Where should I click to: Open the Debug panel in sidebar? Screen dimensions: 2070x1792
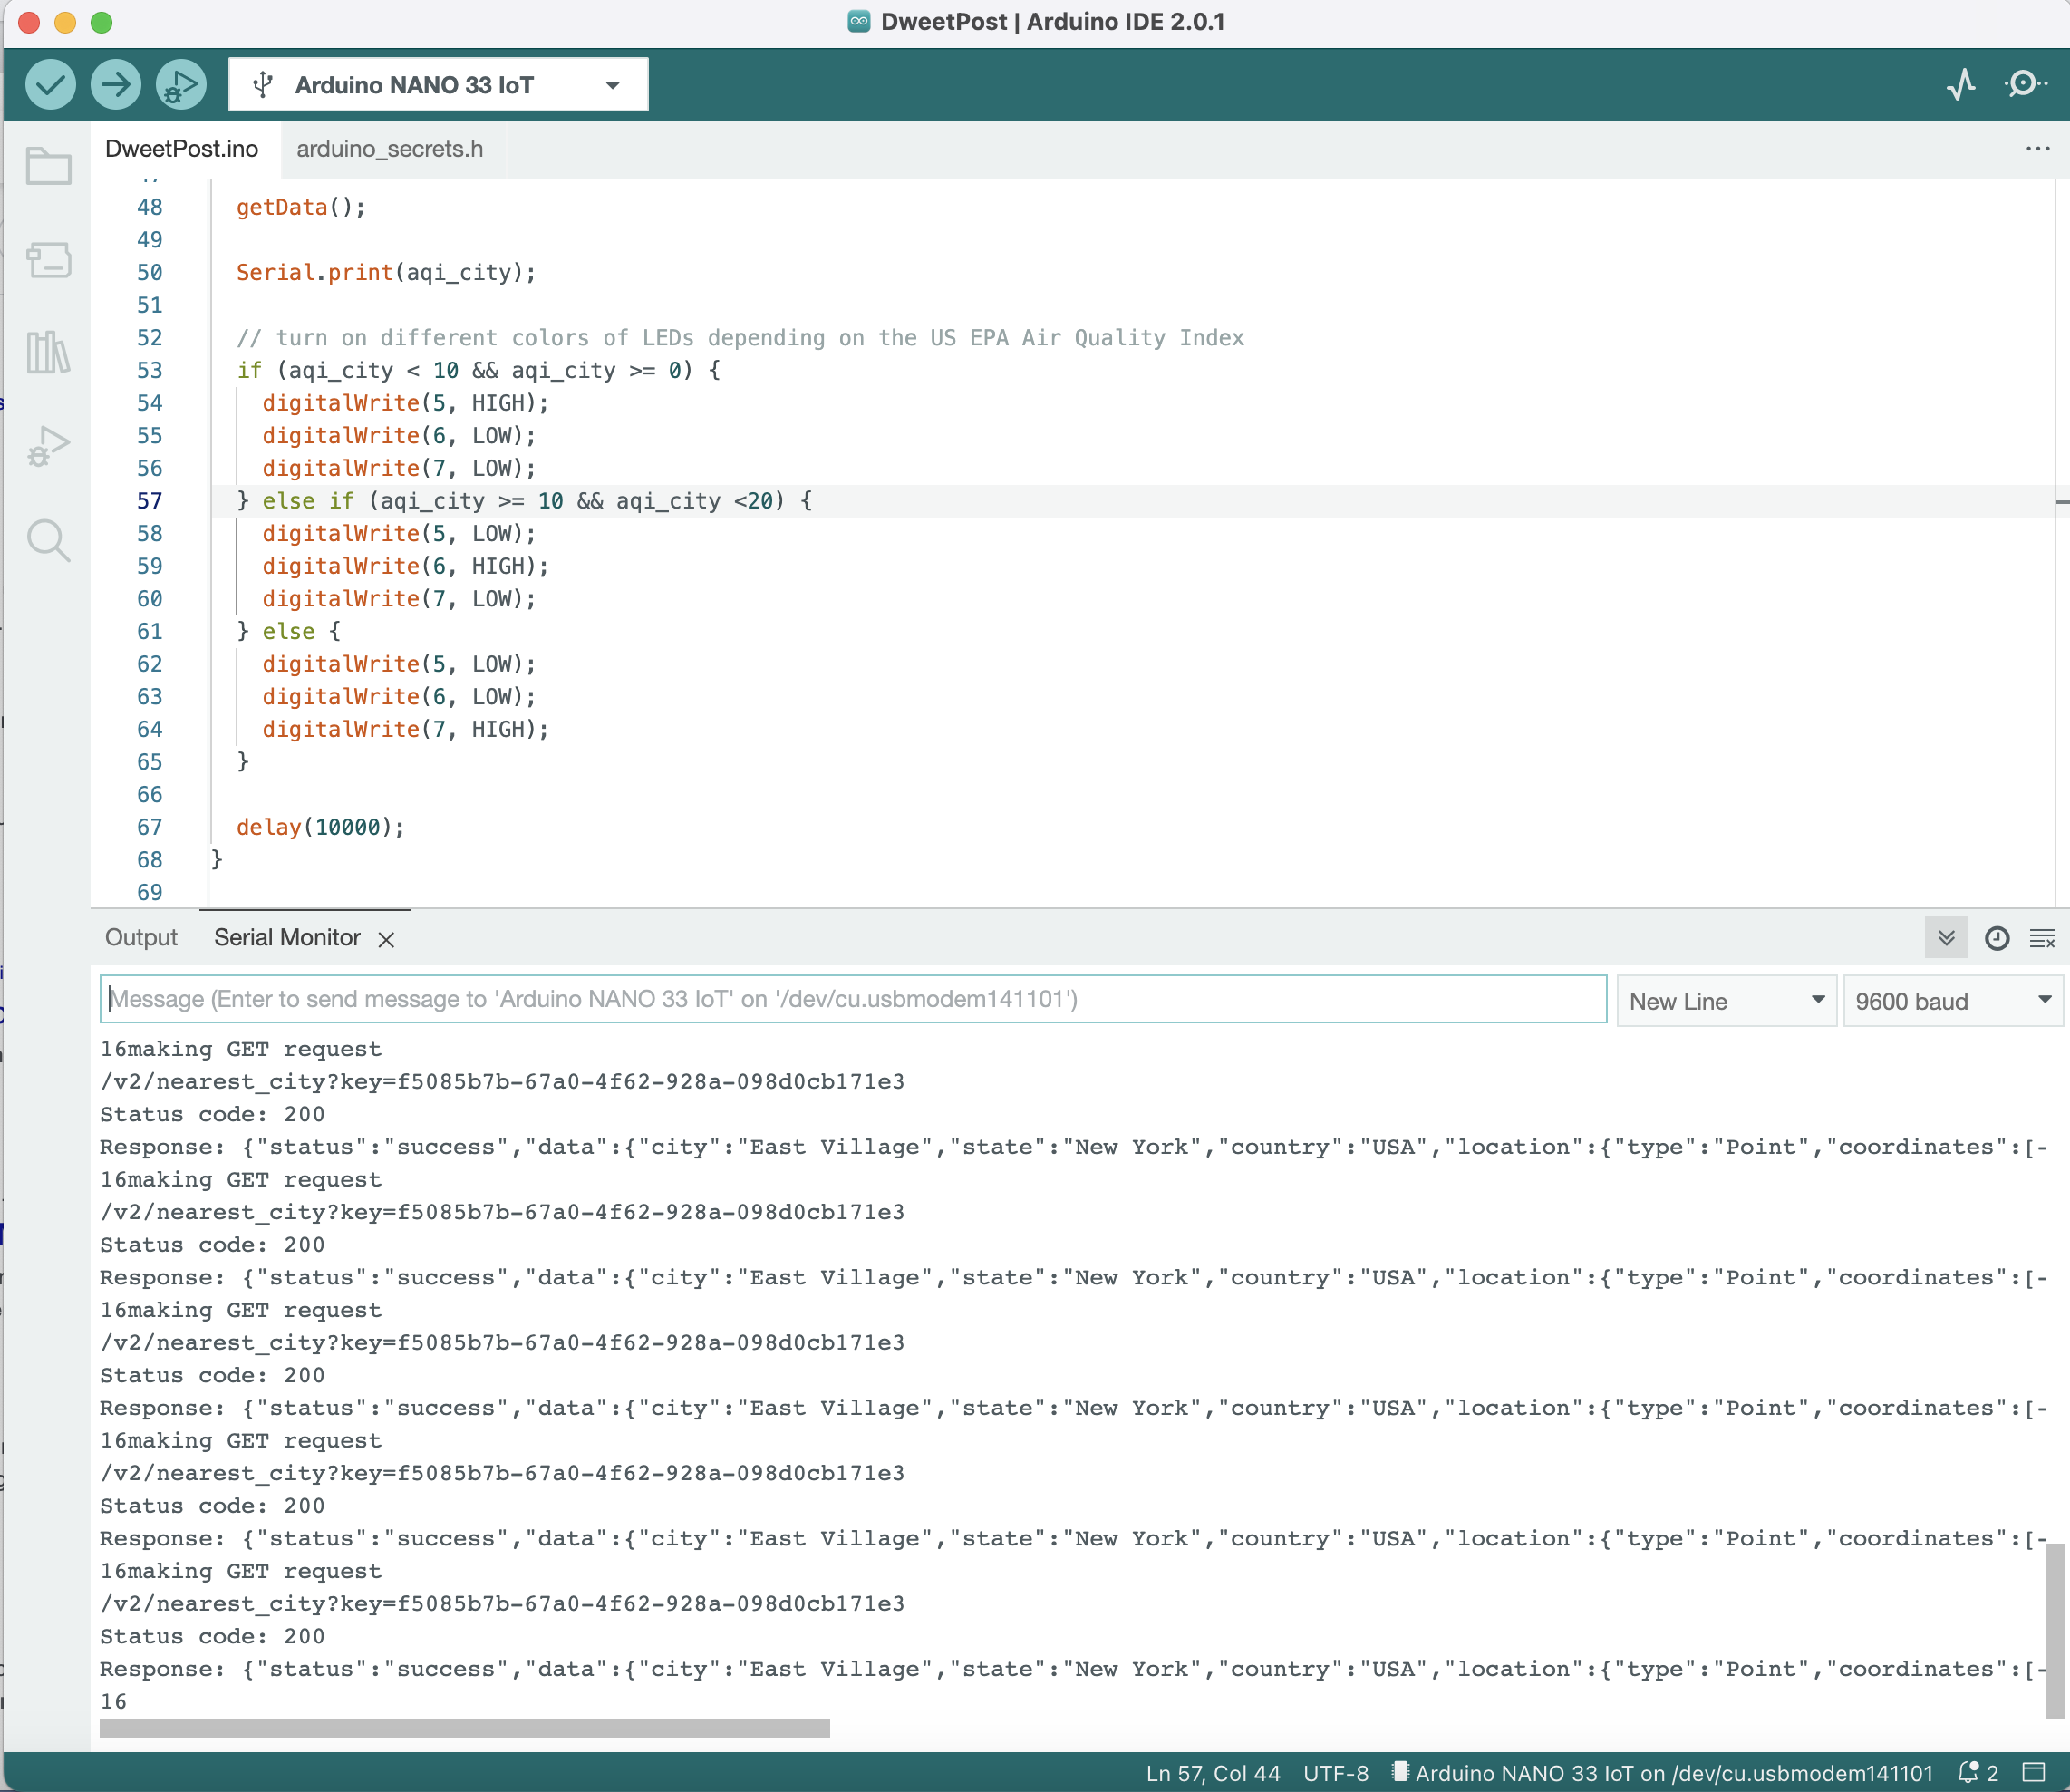[x=48, y=446]
